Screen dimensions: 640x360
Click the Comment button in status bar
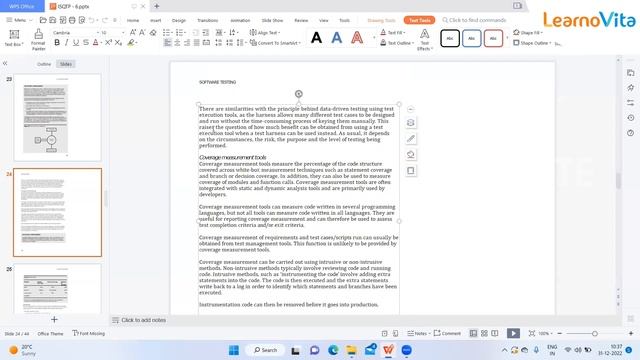(447, 333)
